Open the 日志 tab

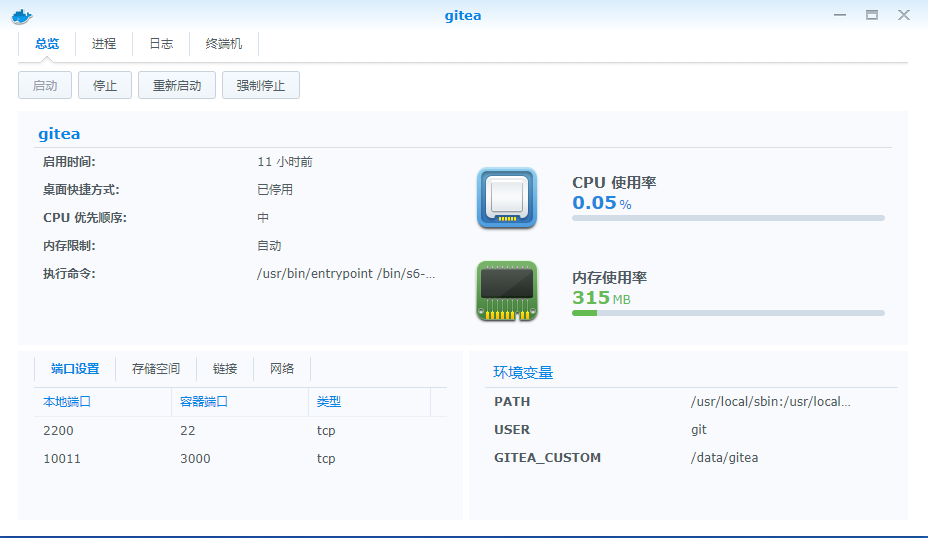pyautogui.click(x=161, y=44)
